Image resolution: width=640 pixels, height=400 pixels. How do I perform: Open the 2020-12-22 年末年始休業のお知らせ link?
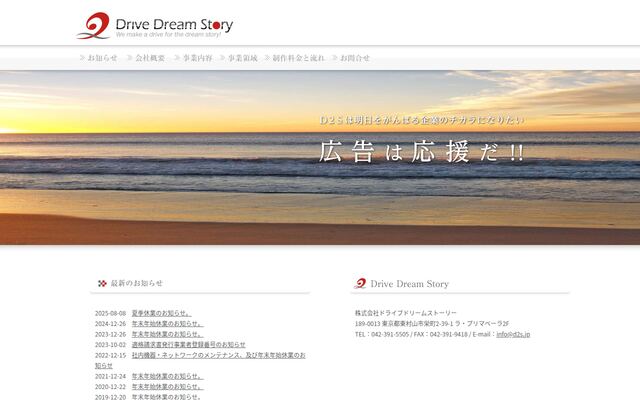tap(167, 387)
